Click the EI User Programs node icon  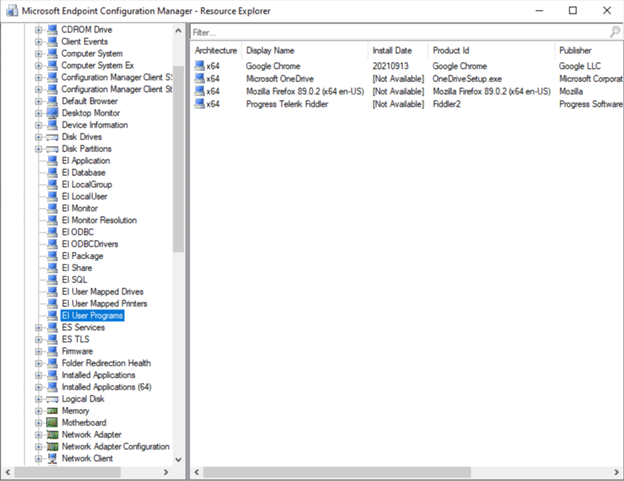tap(52, 315)
